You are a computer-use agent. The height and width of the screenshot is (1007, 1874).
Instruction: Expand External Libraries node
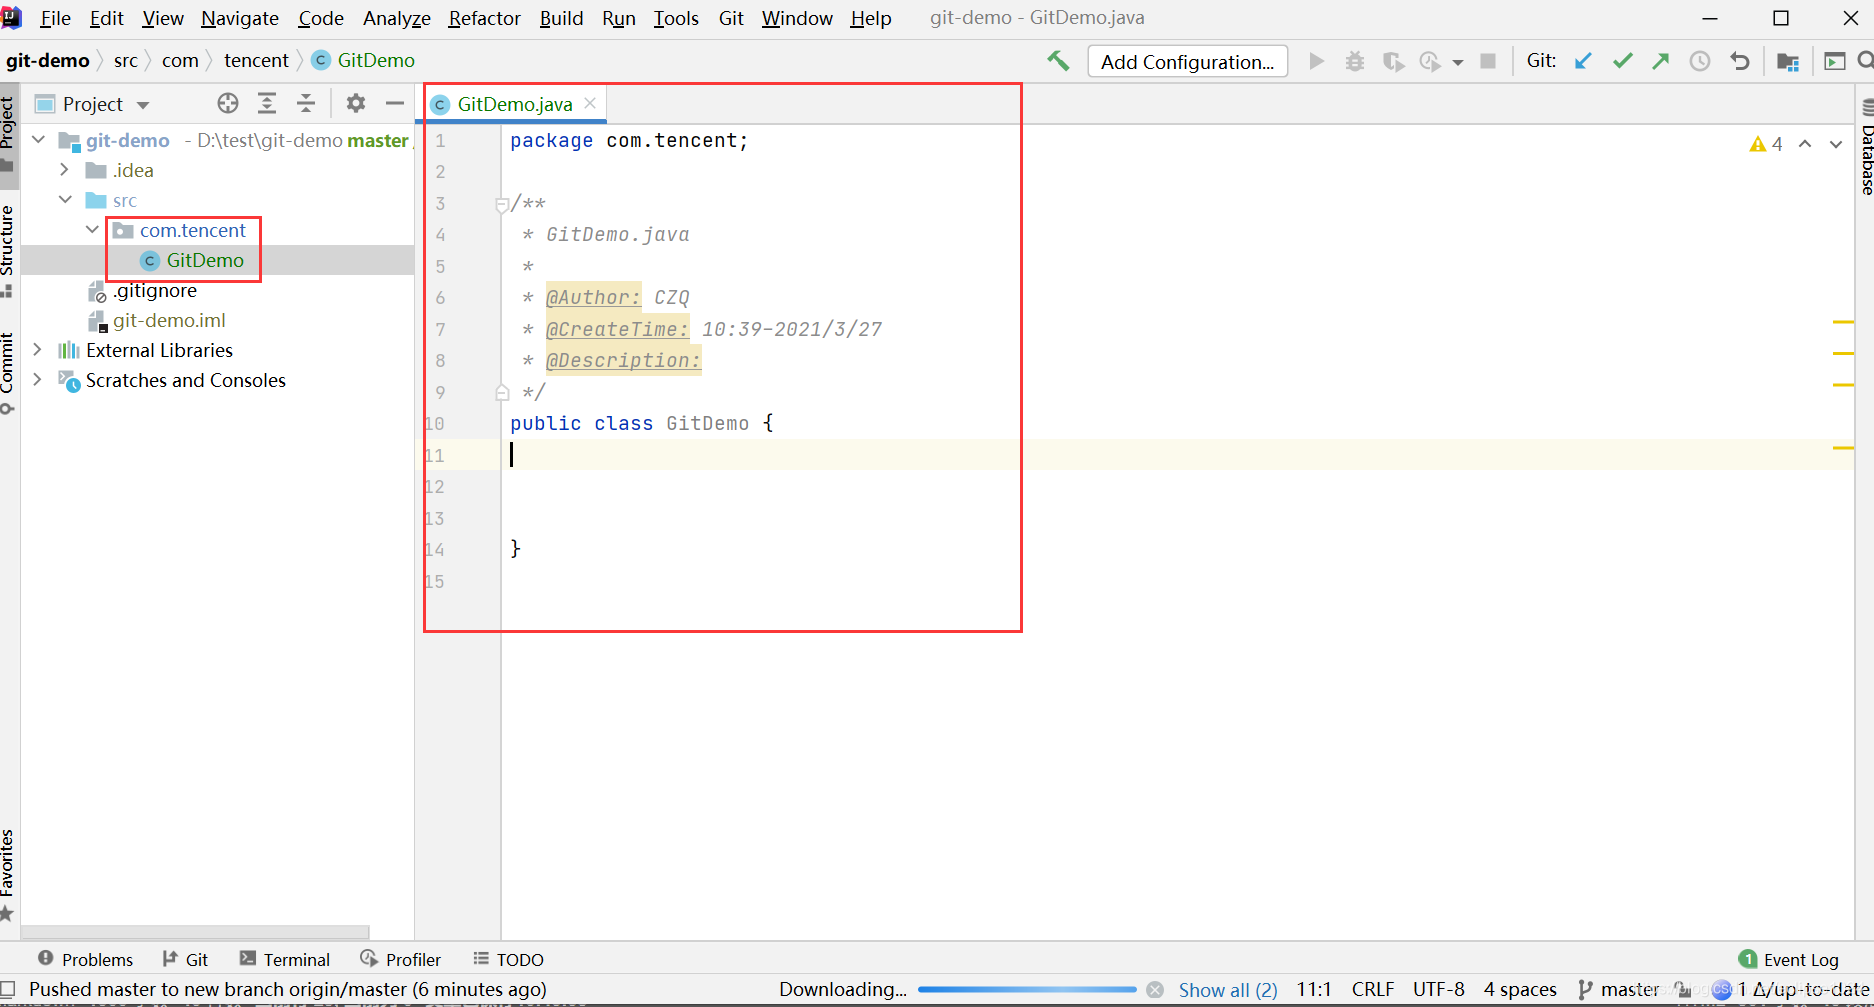(x=38, y=350)
